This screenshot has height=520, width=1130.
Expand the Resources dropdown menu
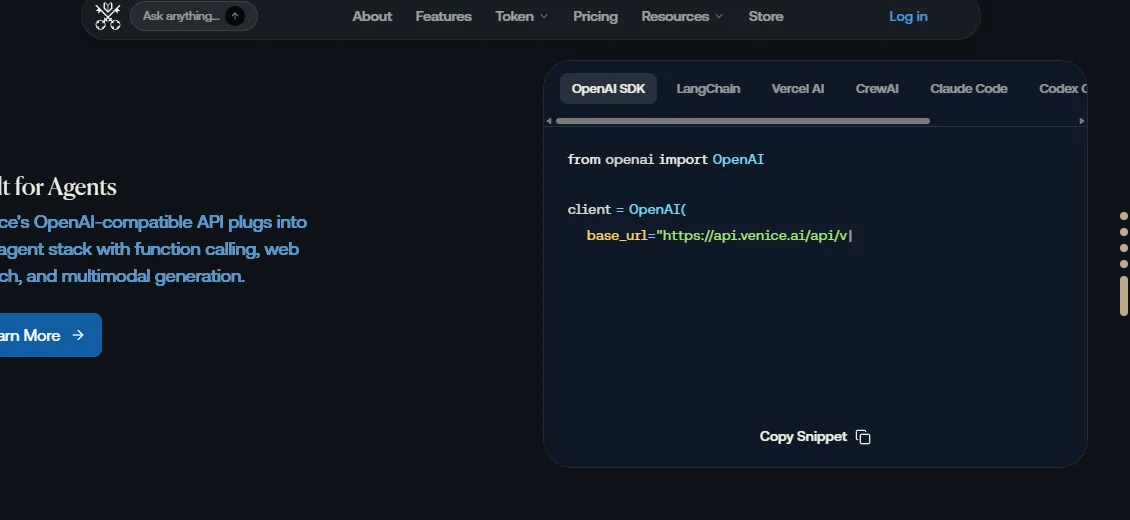click(x=682, y=16)
